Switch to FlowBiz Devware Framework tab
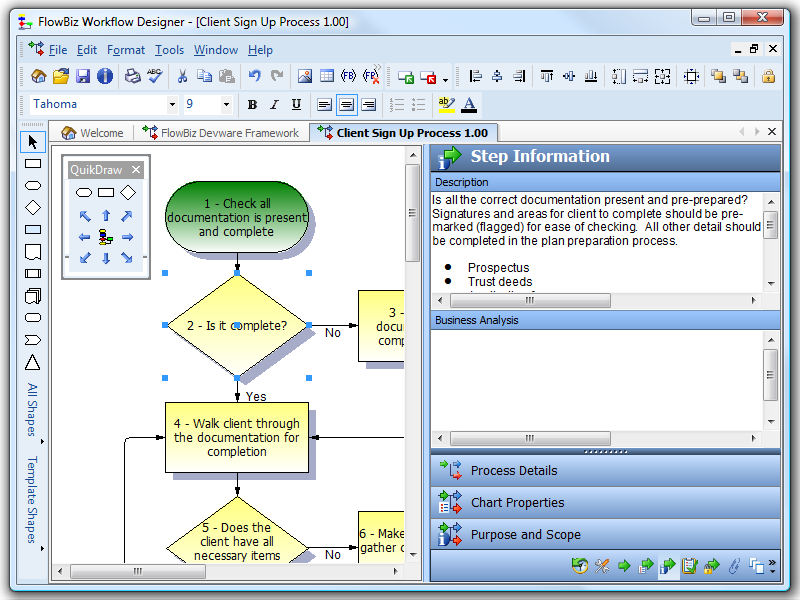This screenshot has height=600, width=800. coord(221,133)
